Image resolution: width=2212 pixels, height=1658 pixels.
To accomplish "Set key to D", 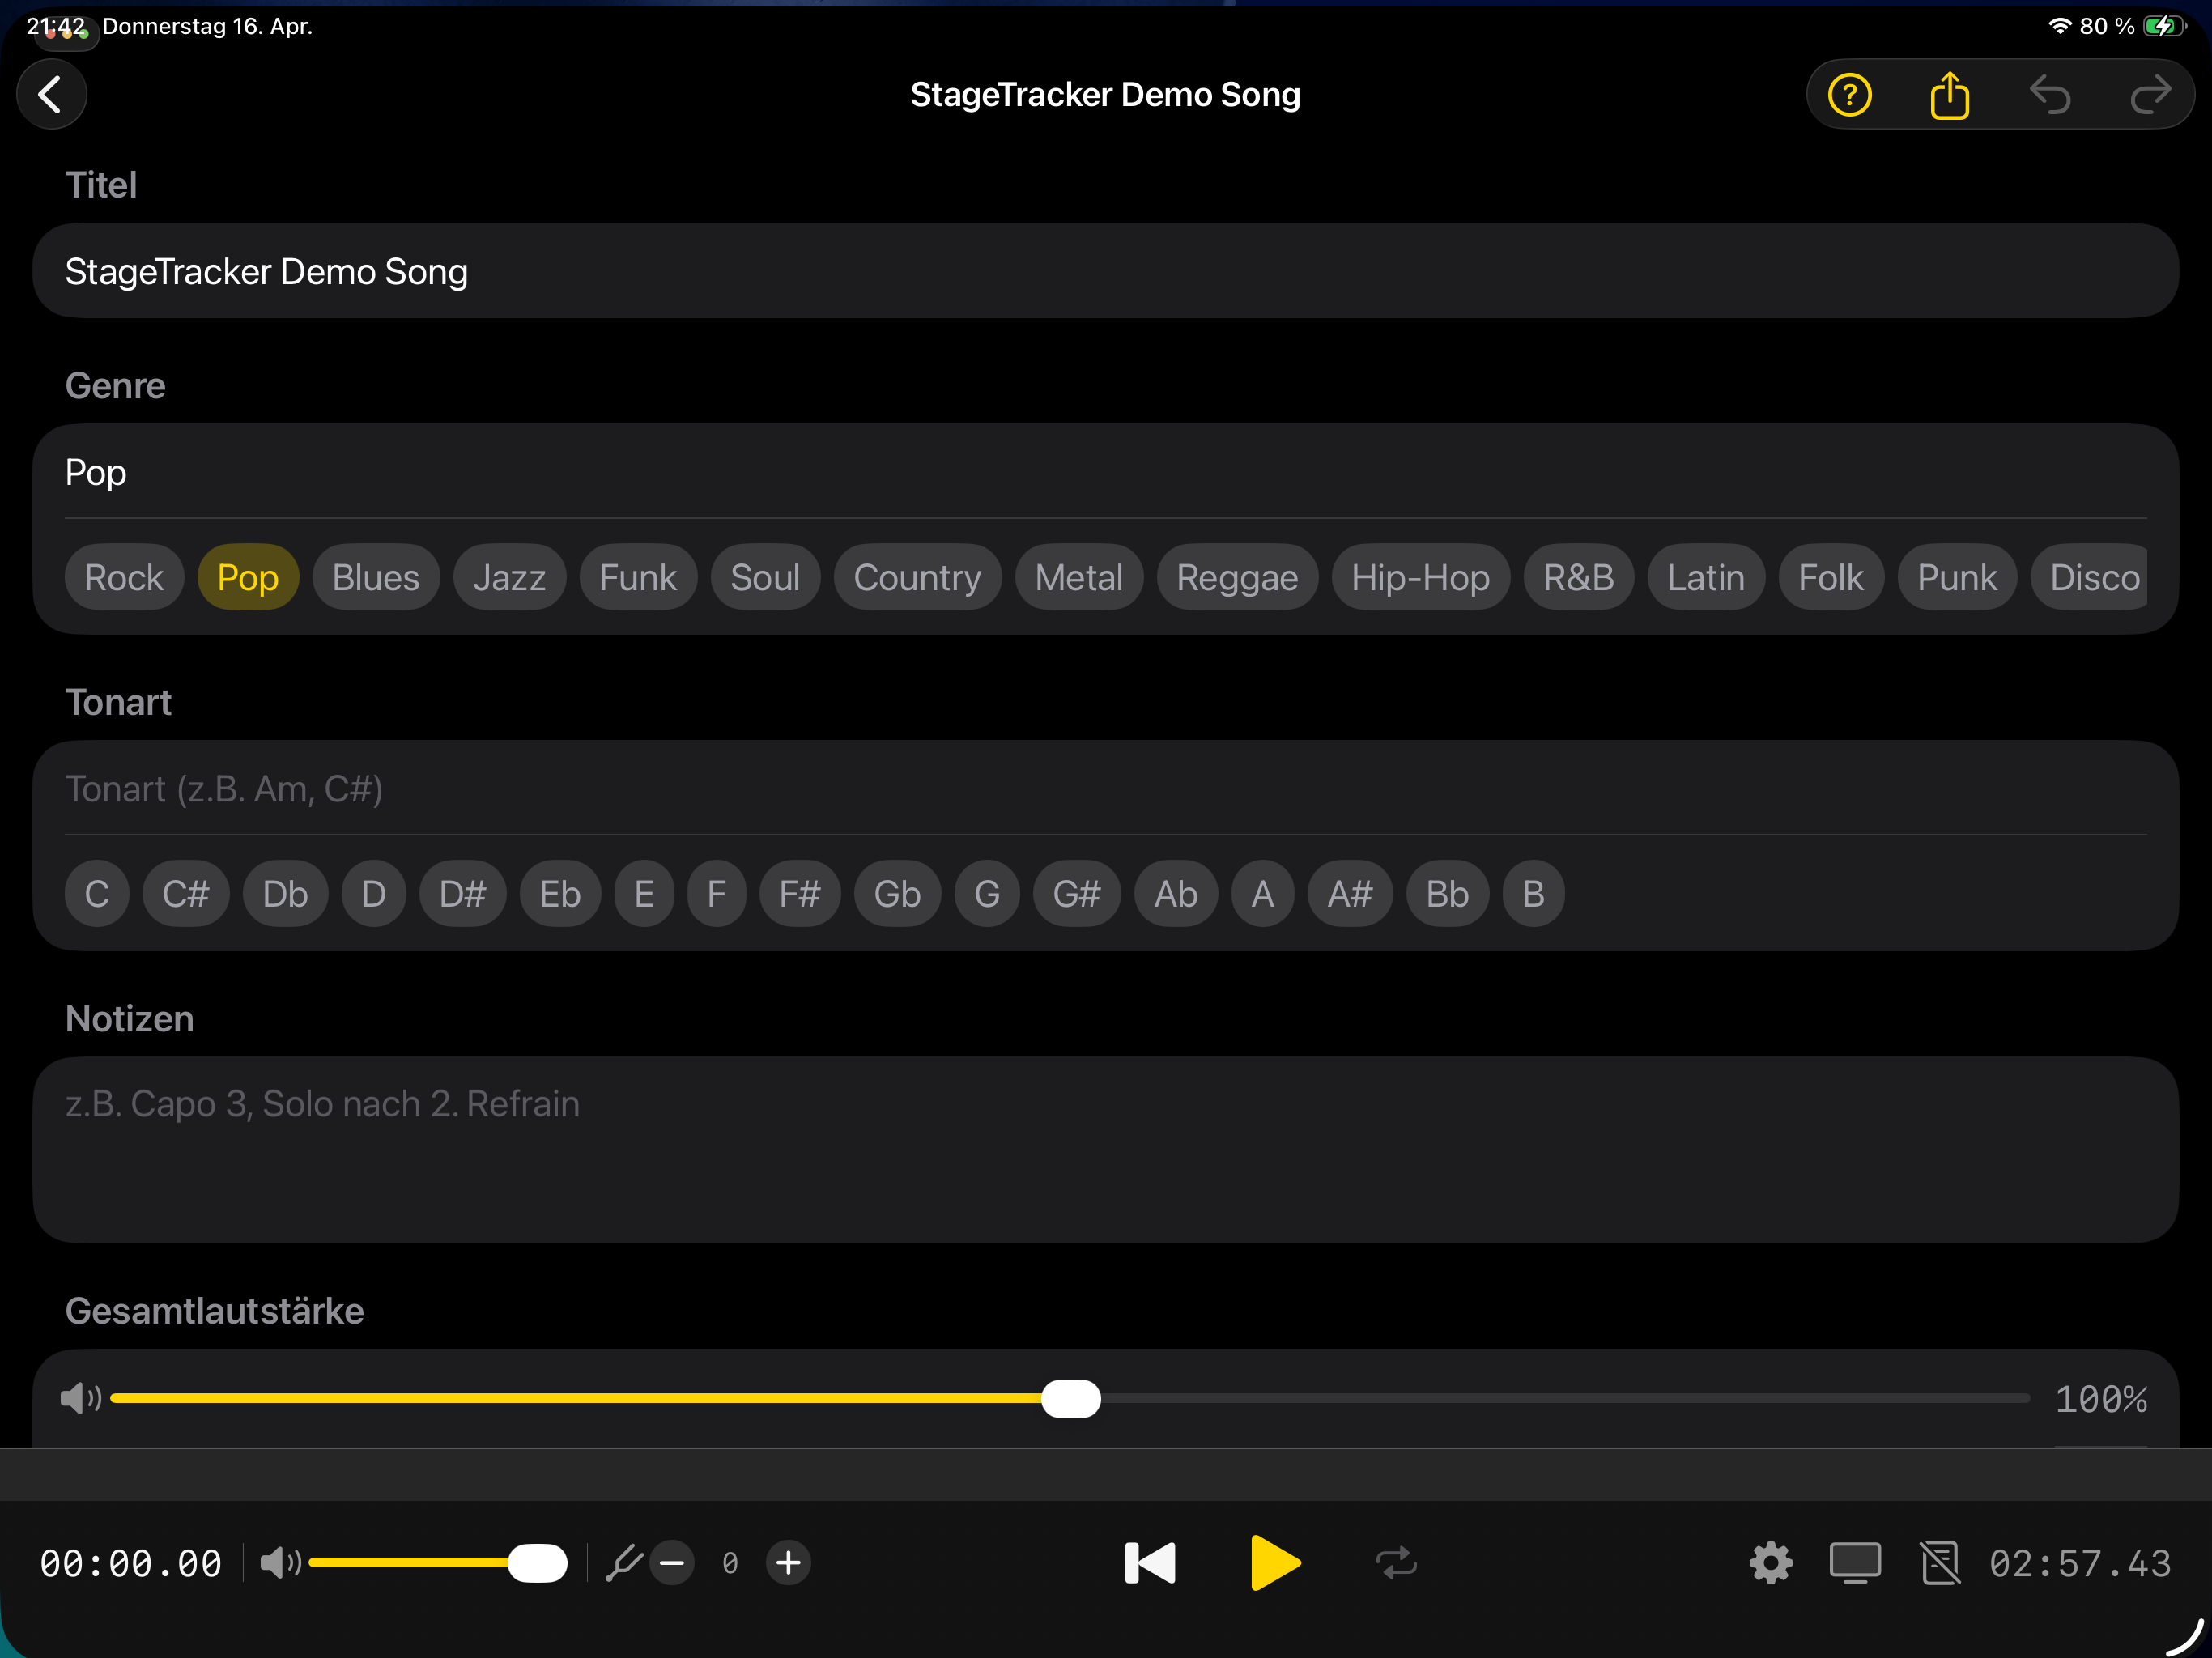I will (x=373, y=893).
